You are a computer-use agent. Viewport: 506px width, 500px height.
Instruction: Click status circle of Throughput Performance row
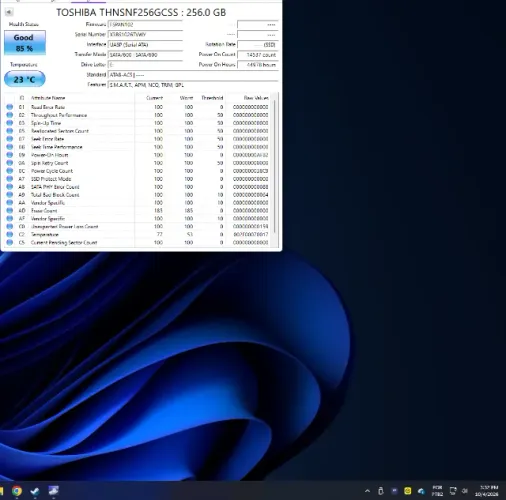click(x=10, y=115)
